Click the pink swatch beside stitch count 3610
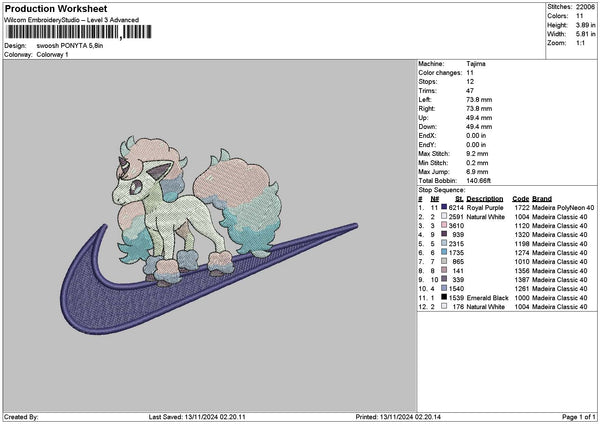This screenshot has width=600, height=424. pyautogui.click(x=444, y=225)
